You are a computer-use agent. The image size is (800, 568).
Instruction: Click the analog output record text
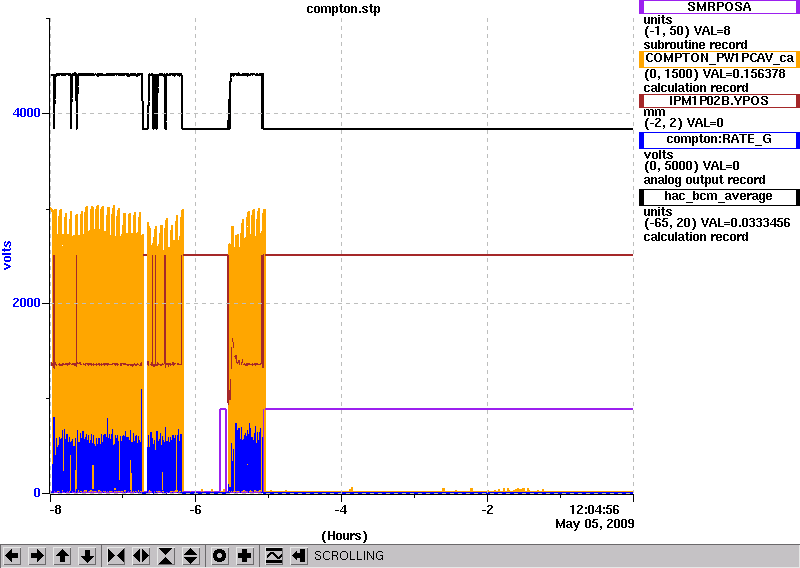[705, 180]
